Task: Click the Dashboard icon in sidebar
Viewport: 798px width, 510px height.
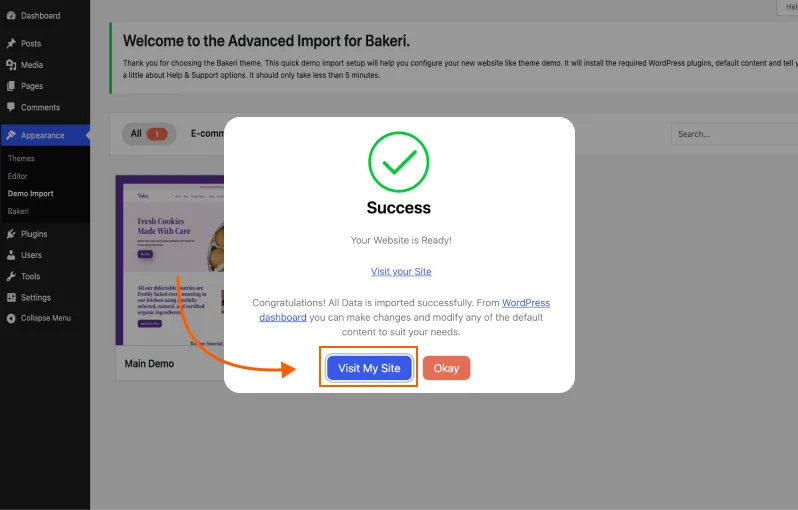Action: coord(11,16)
